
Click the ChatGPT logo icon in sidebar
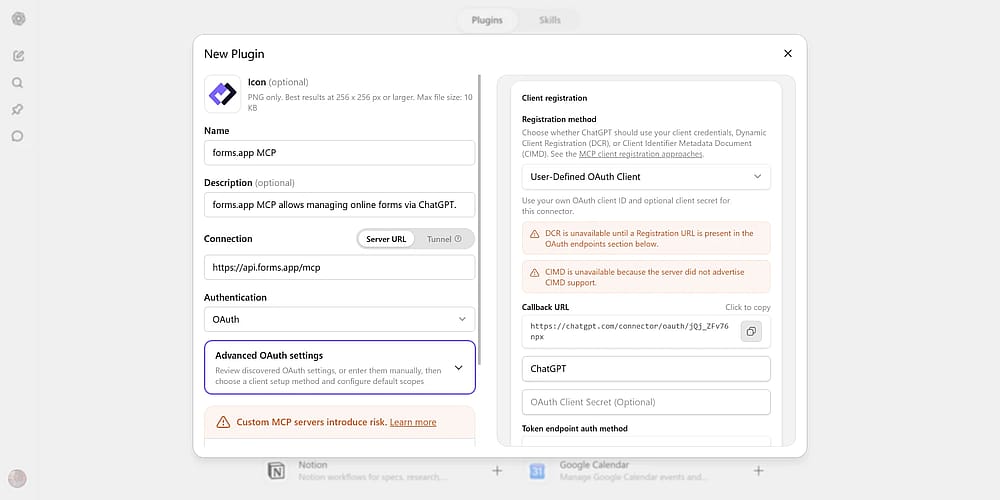coord(18,19)
